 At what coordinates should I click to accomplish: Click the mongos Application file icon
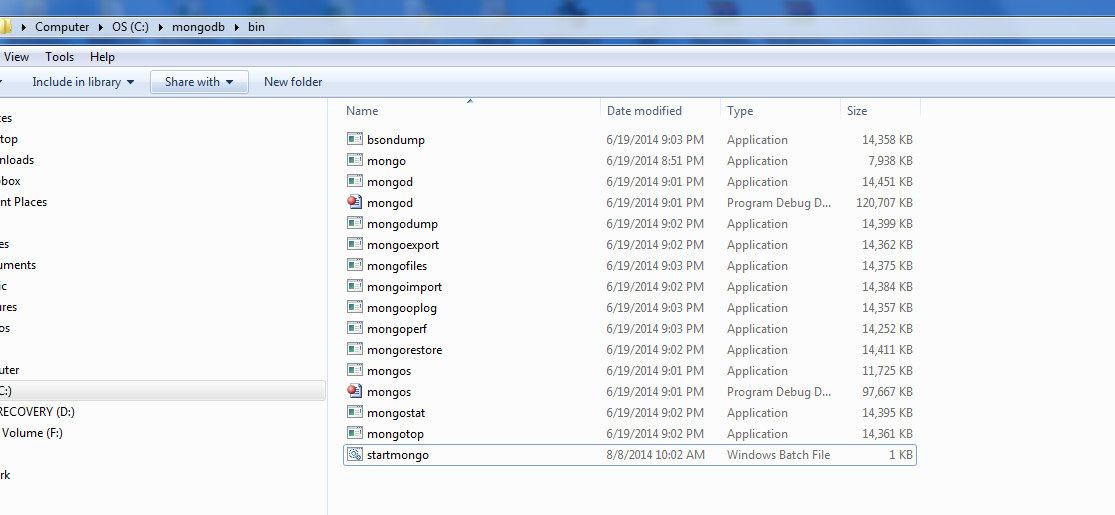tap(355, 370)
